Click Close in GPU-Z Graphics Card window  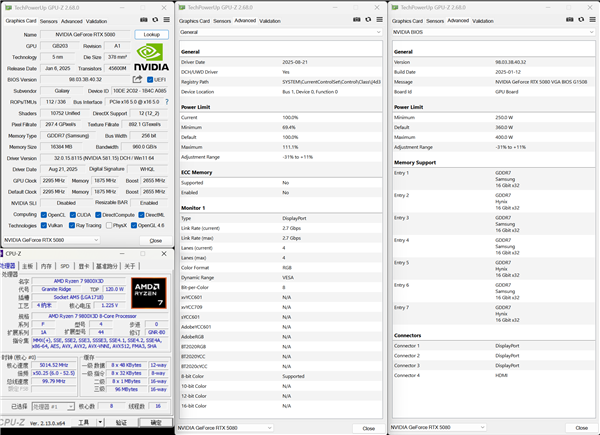tap(155, 241)
